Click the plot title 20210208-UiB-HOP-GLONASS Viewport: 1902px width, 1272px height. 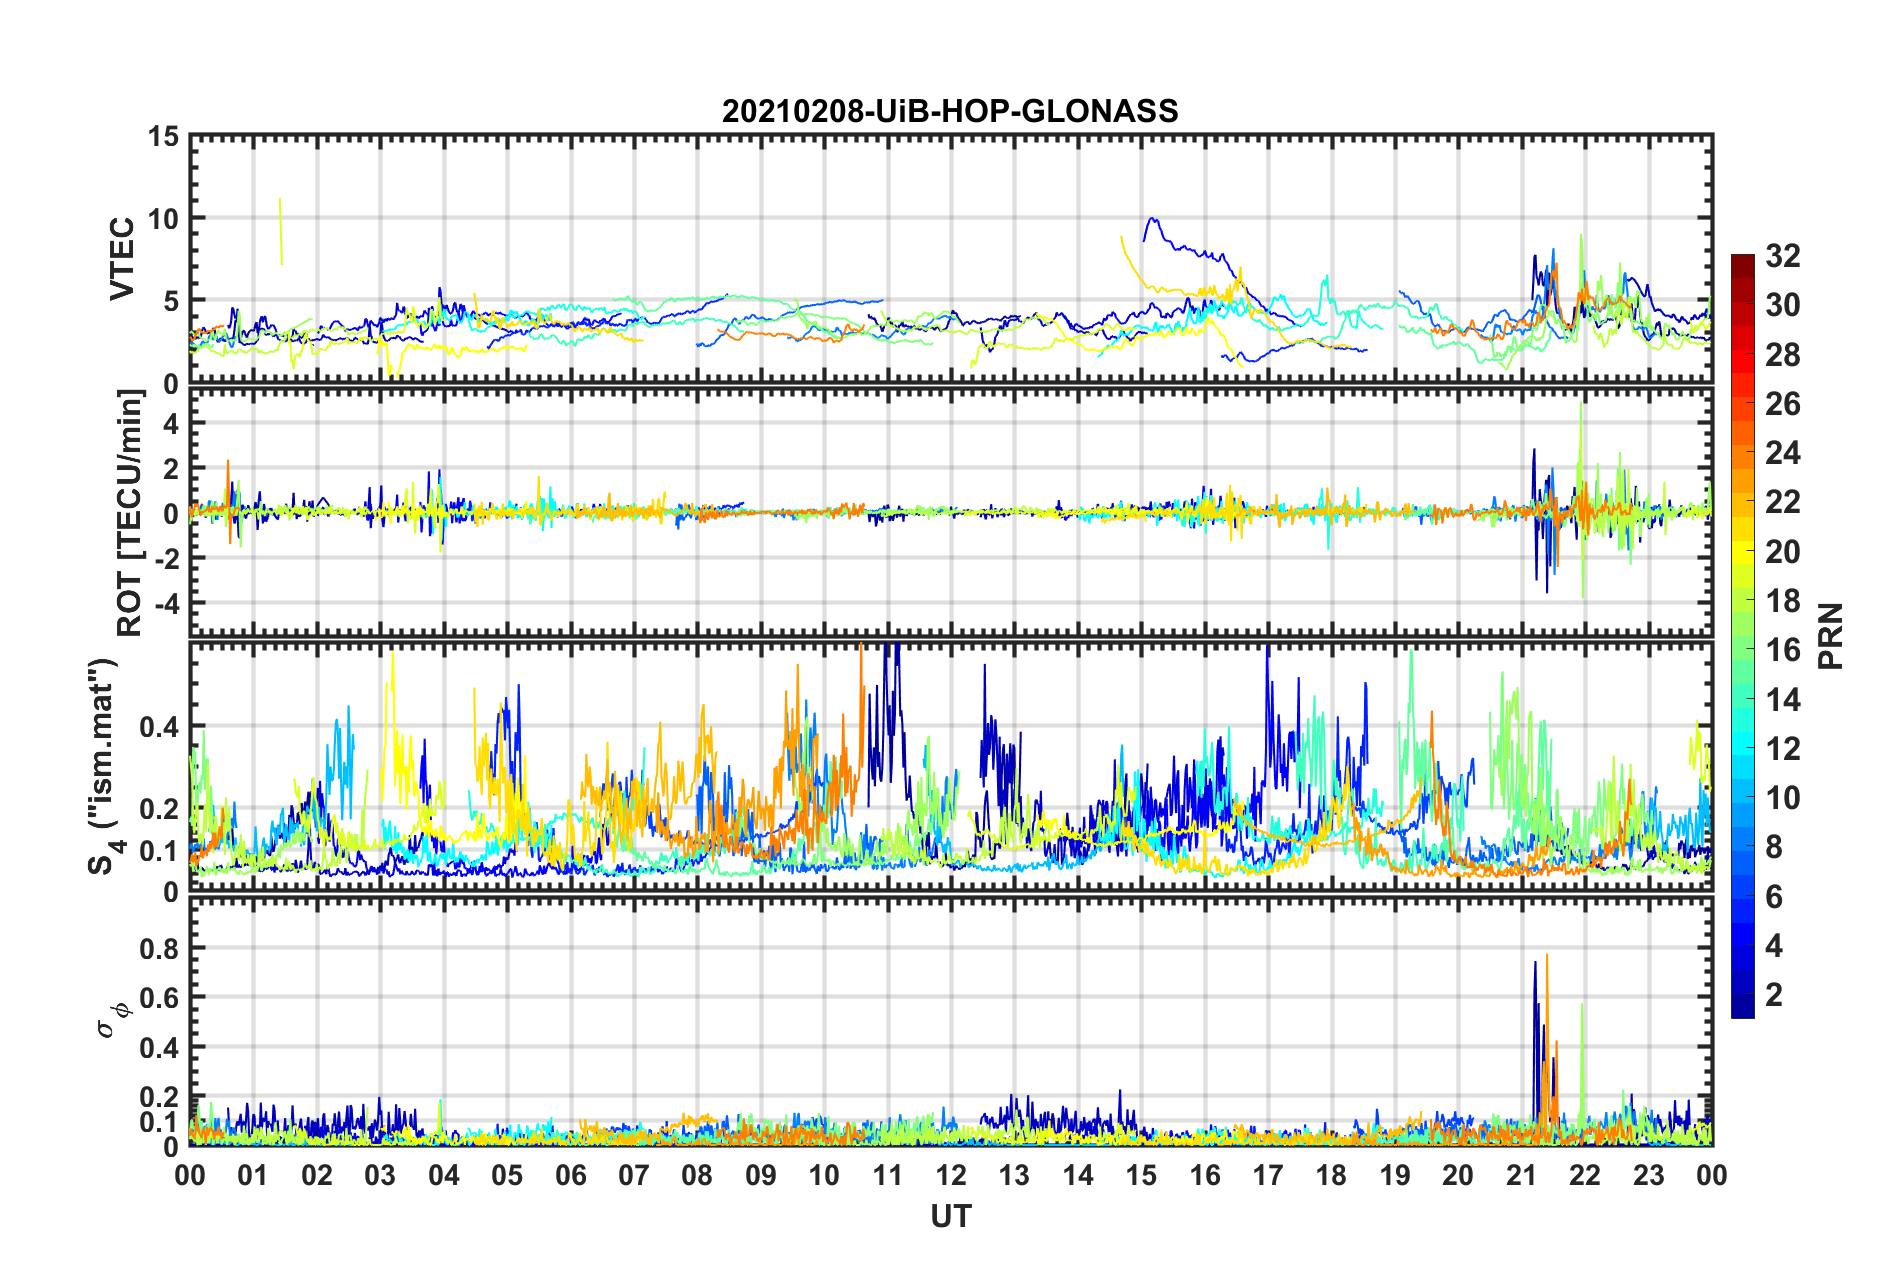point(950,111)
